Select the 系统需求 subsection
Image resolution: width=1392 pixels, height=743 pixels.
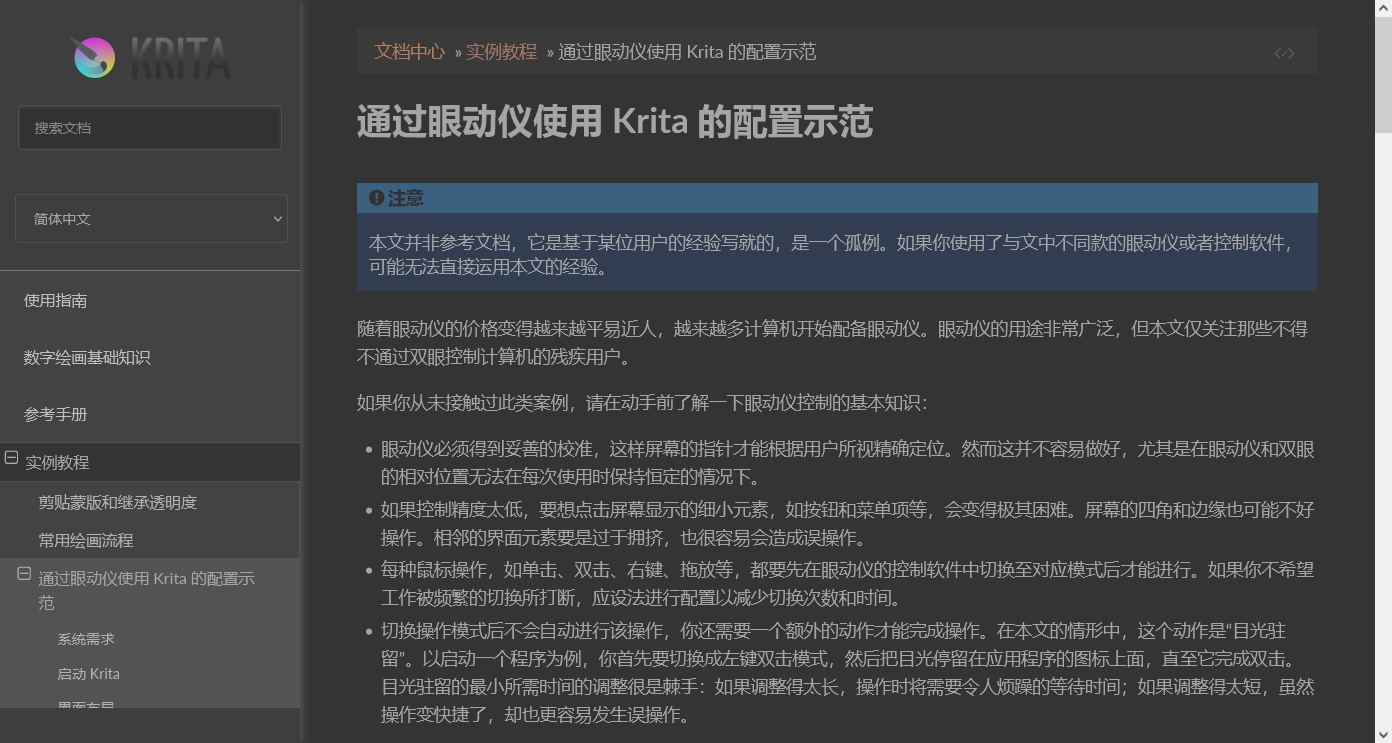[x=86, y=638]
